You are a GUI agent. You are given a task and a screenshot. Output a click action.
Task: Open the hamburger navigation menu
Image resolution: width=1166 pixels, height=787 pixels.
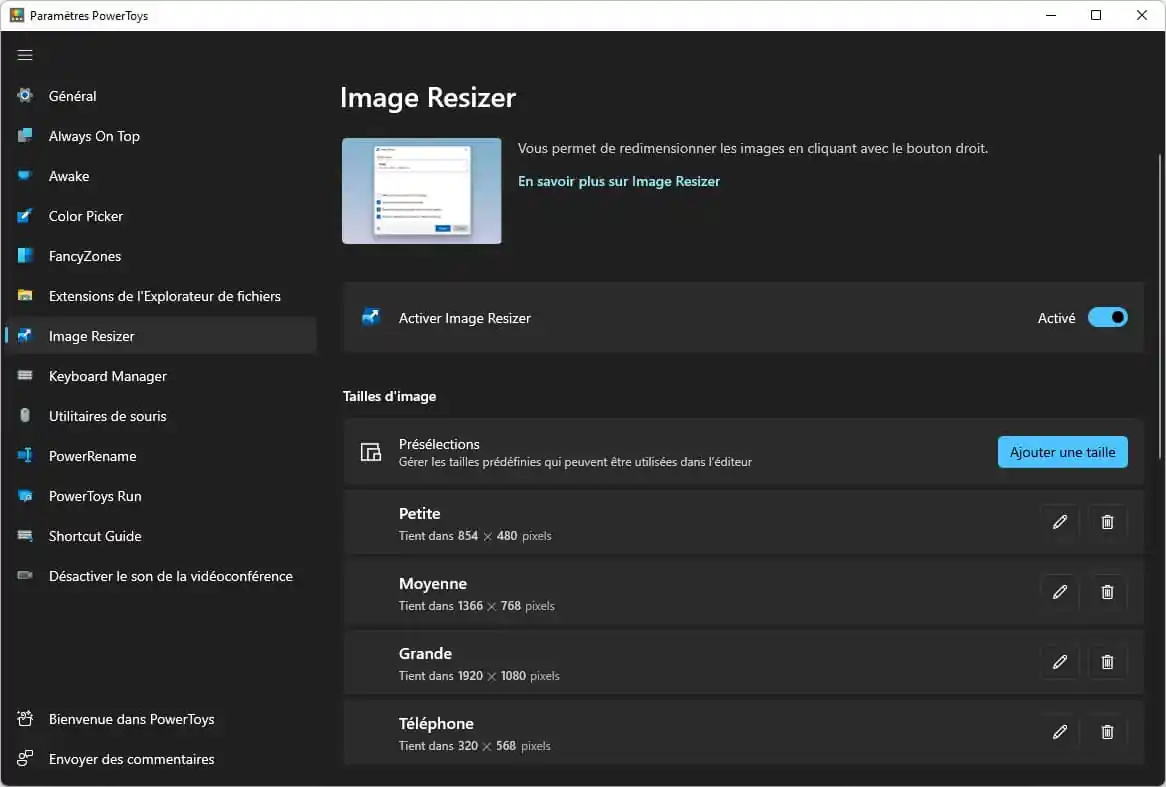[25, 55]
